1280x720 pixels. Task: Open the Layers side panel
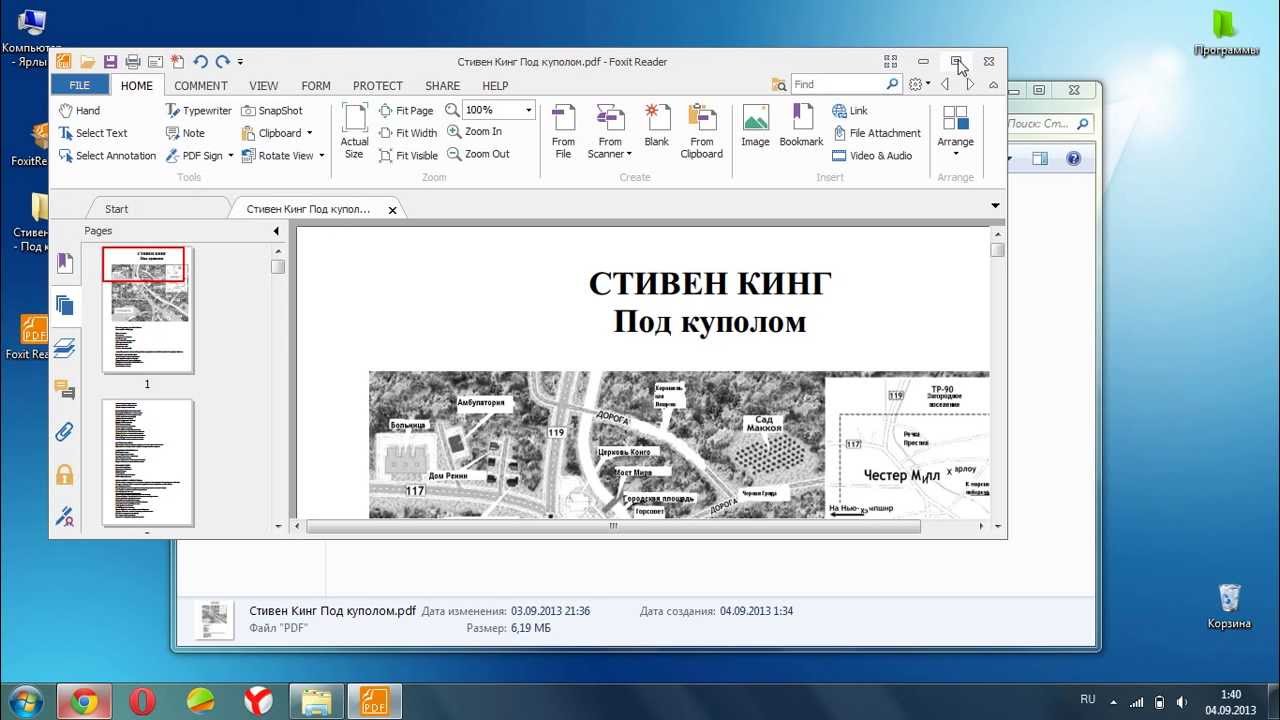point(65,347)
